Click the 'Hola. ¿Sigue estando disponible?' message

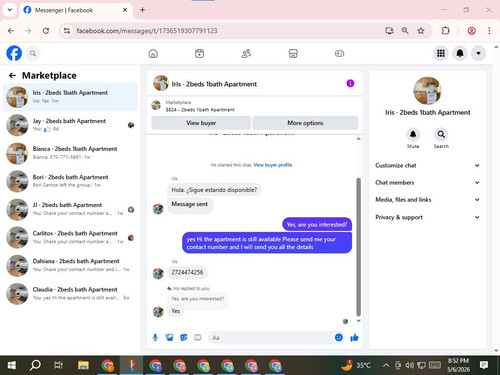(214, 190)
